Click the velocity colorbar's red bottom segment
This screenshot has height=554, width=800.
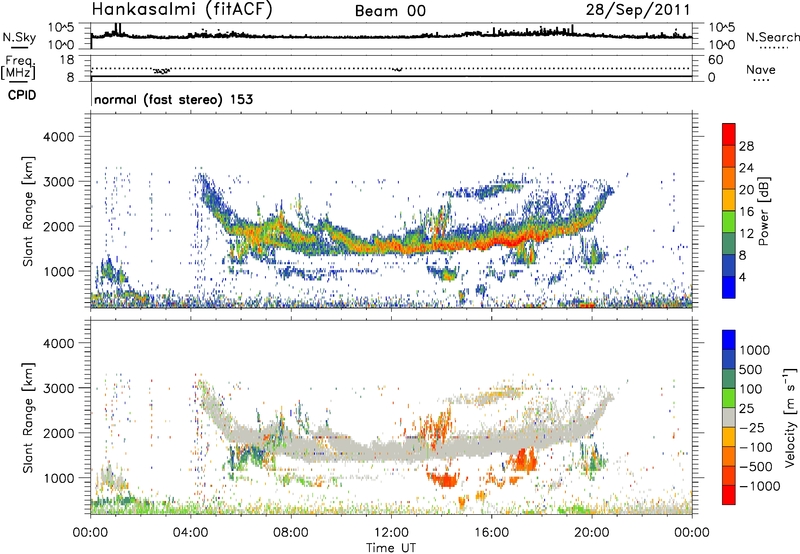click(729, 495)
